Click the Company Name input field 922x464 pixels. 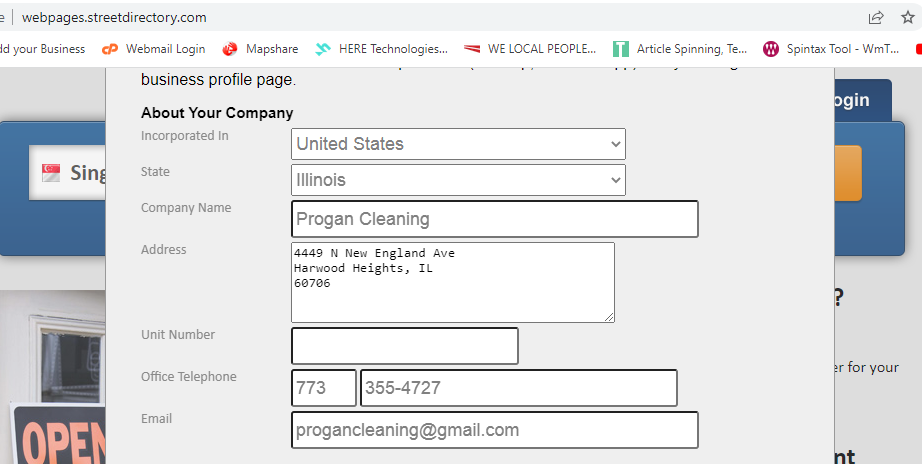click(494, 219)
